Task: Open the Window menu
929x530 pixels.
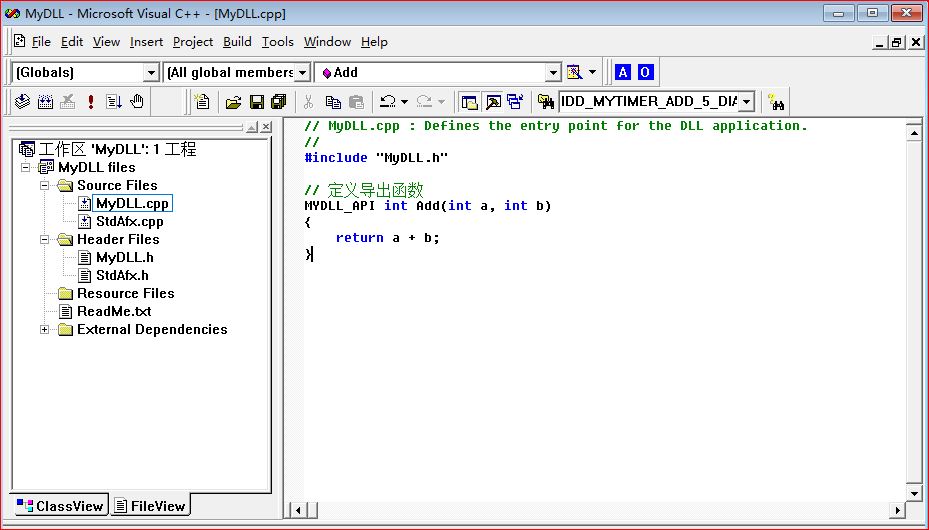Action: click(327, 41)
